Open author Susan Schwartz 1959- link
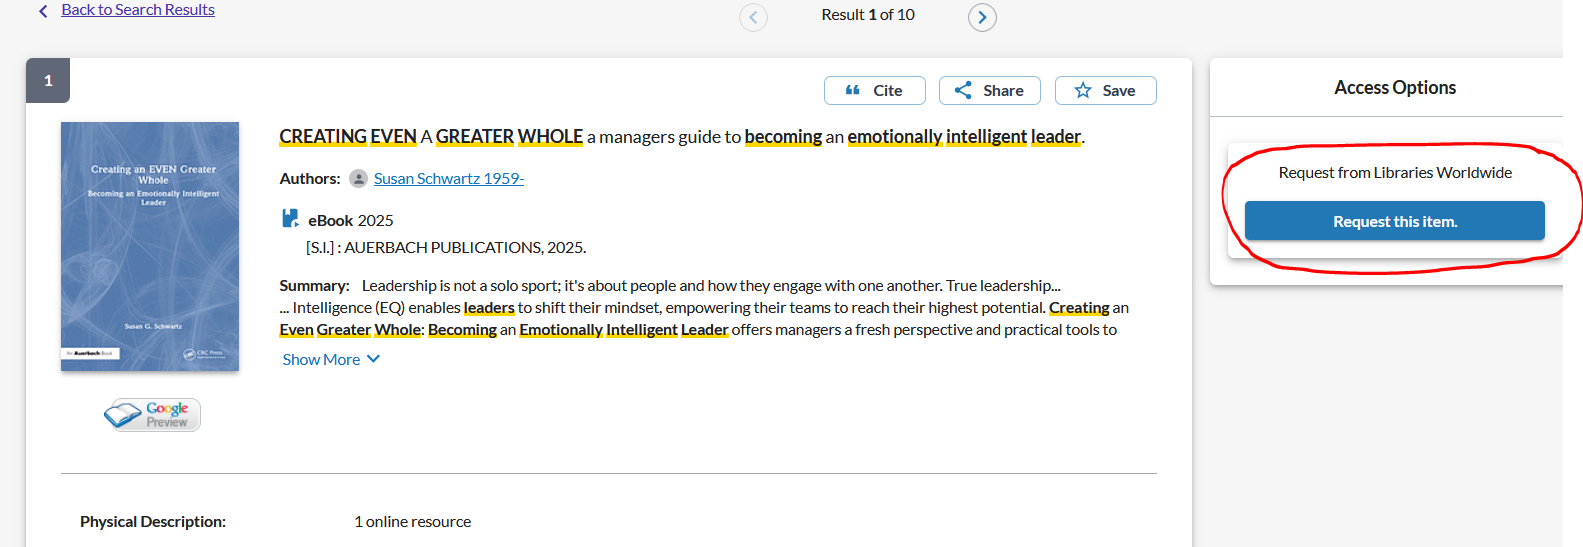 449,178
